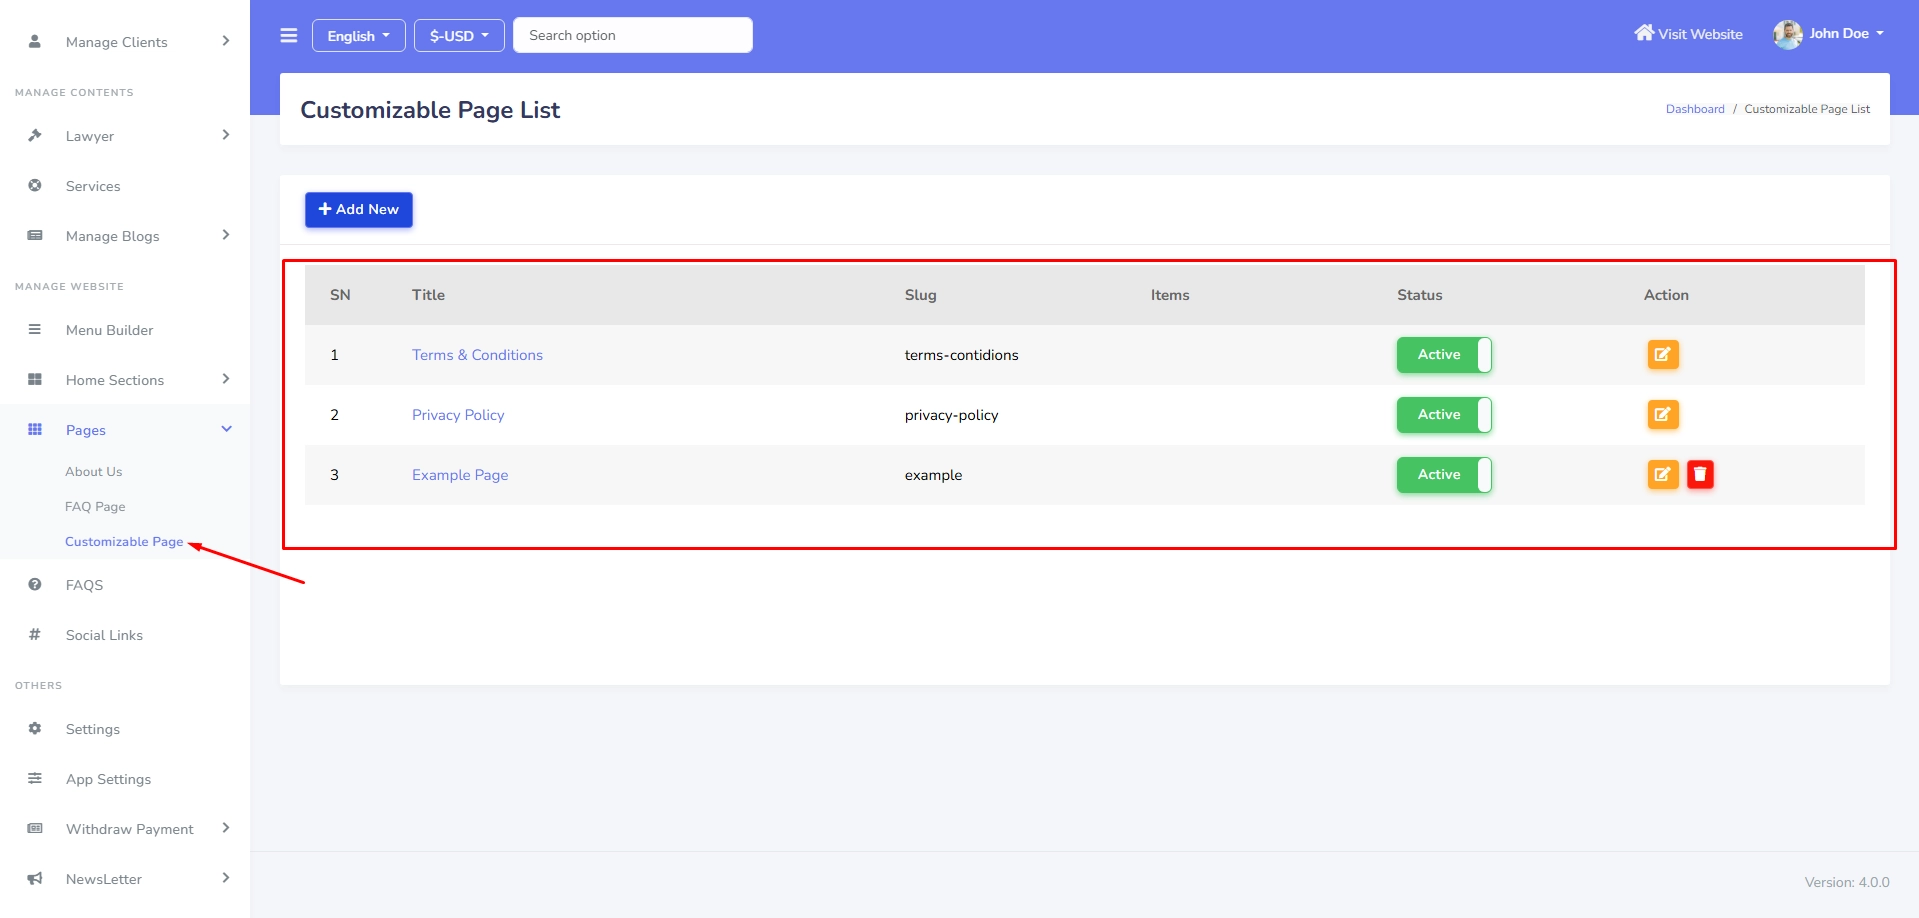Image resolution: width=1919 pixels, height=918 pixels.
Task: Open the Services menu item
Action: tap(93, 186)
